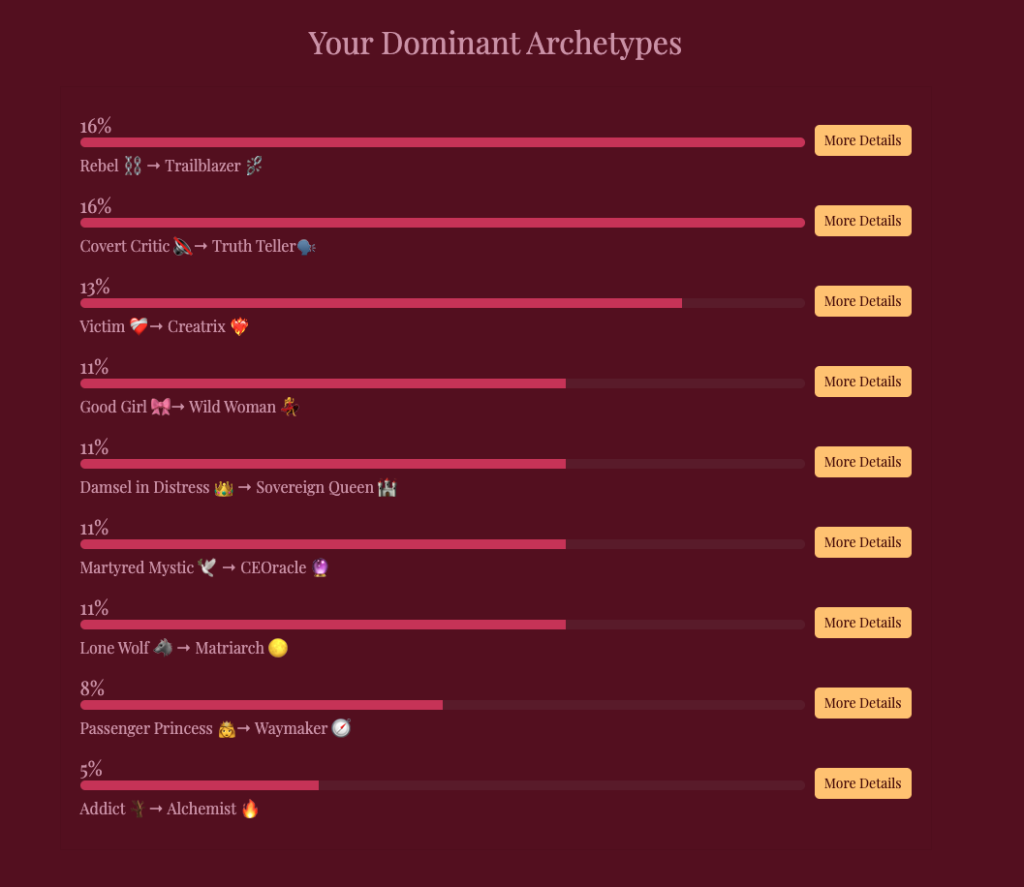Open More Details for Covert Critic archetype
The height and width of the screenshot is (887, 1024).
click(x=862, y=221)
